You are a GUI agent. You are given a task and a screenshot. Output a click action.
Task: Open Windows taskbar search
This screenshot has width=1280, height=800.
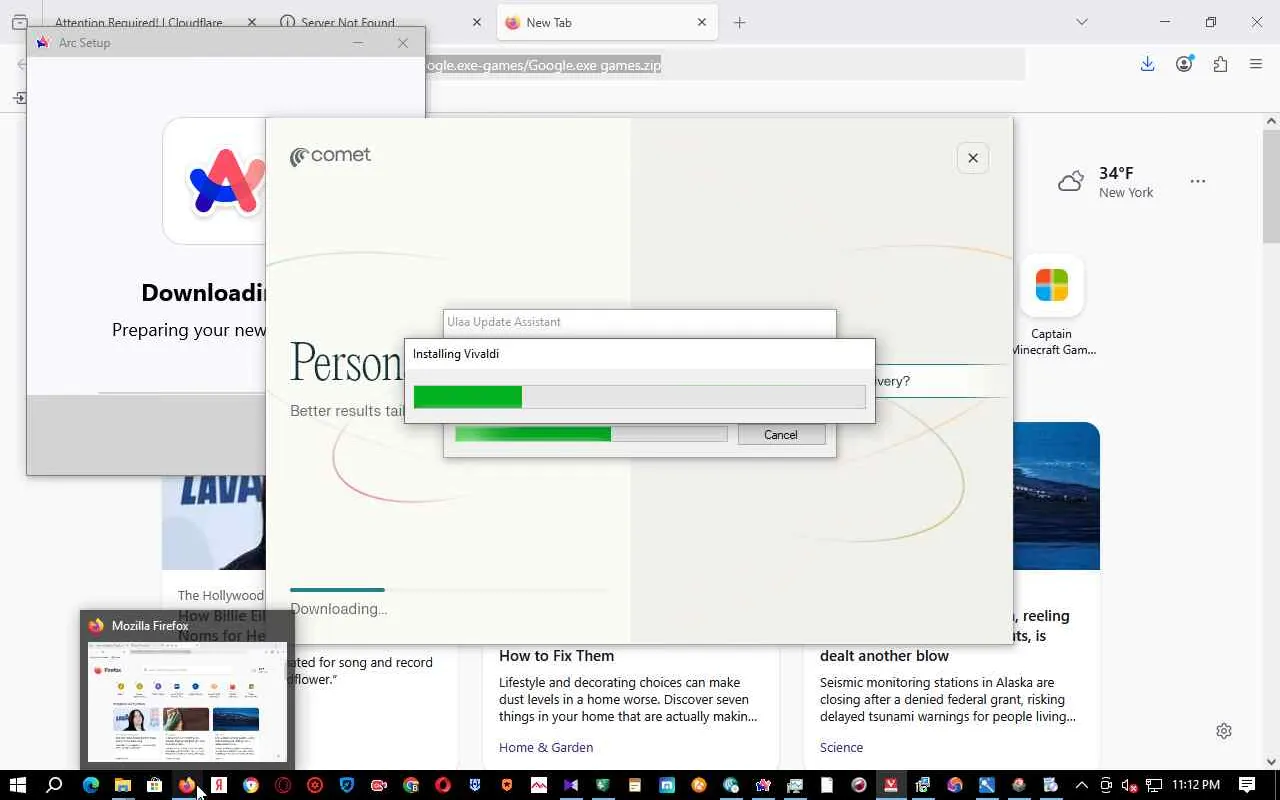(55, 785)
